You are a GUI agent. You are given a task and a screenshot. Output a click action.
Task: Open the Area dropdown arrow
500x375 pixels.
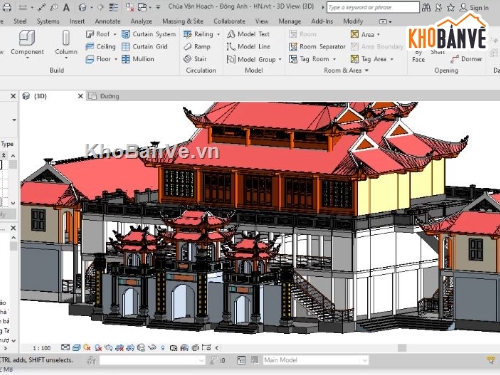click(378, 34)
